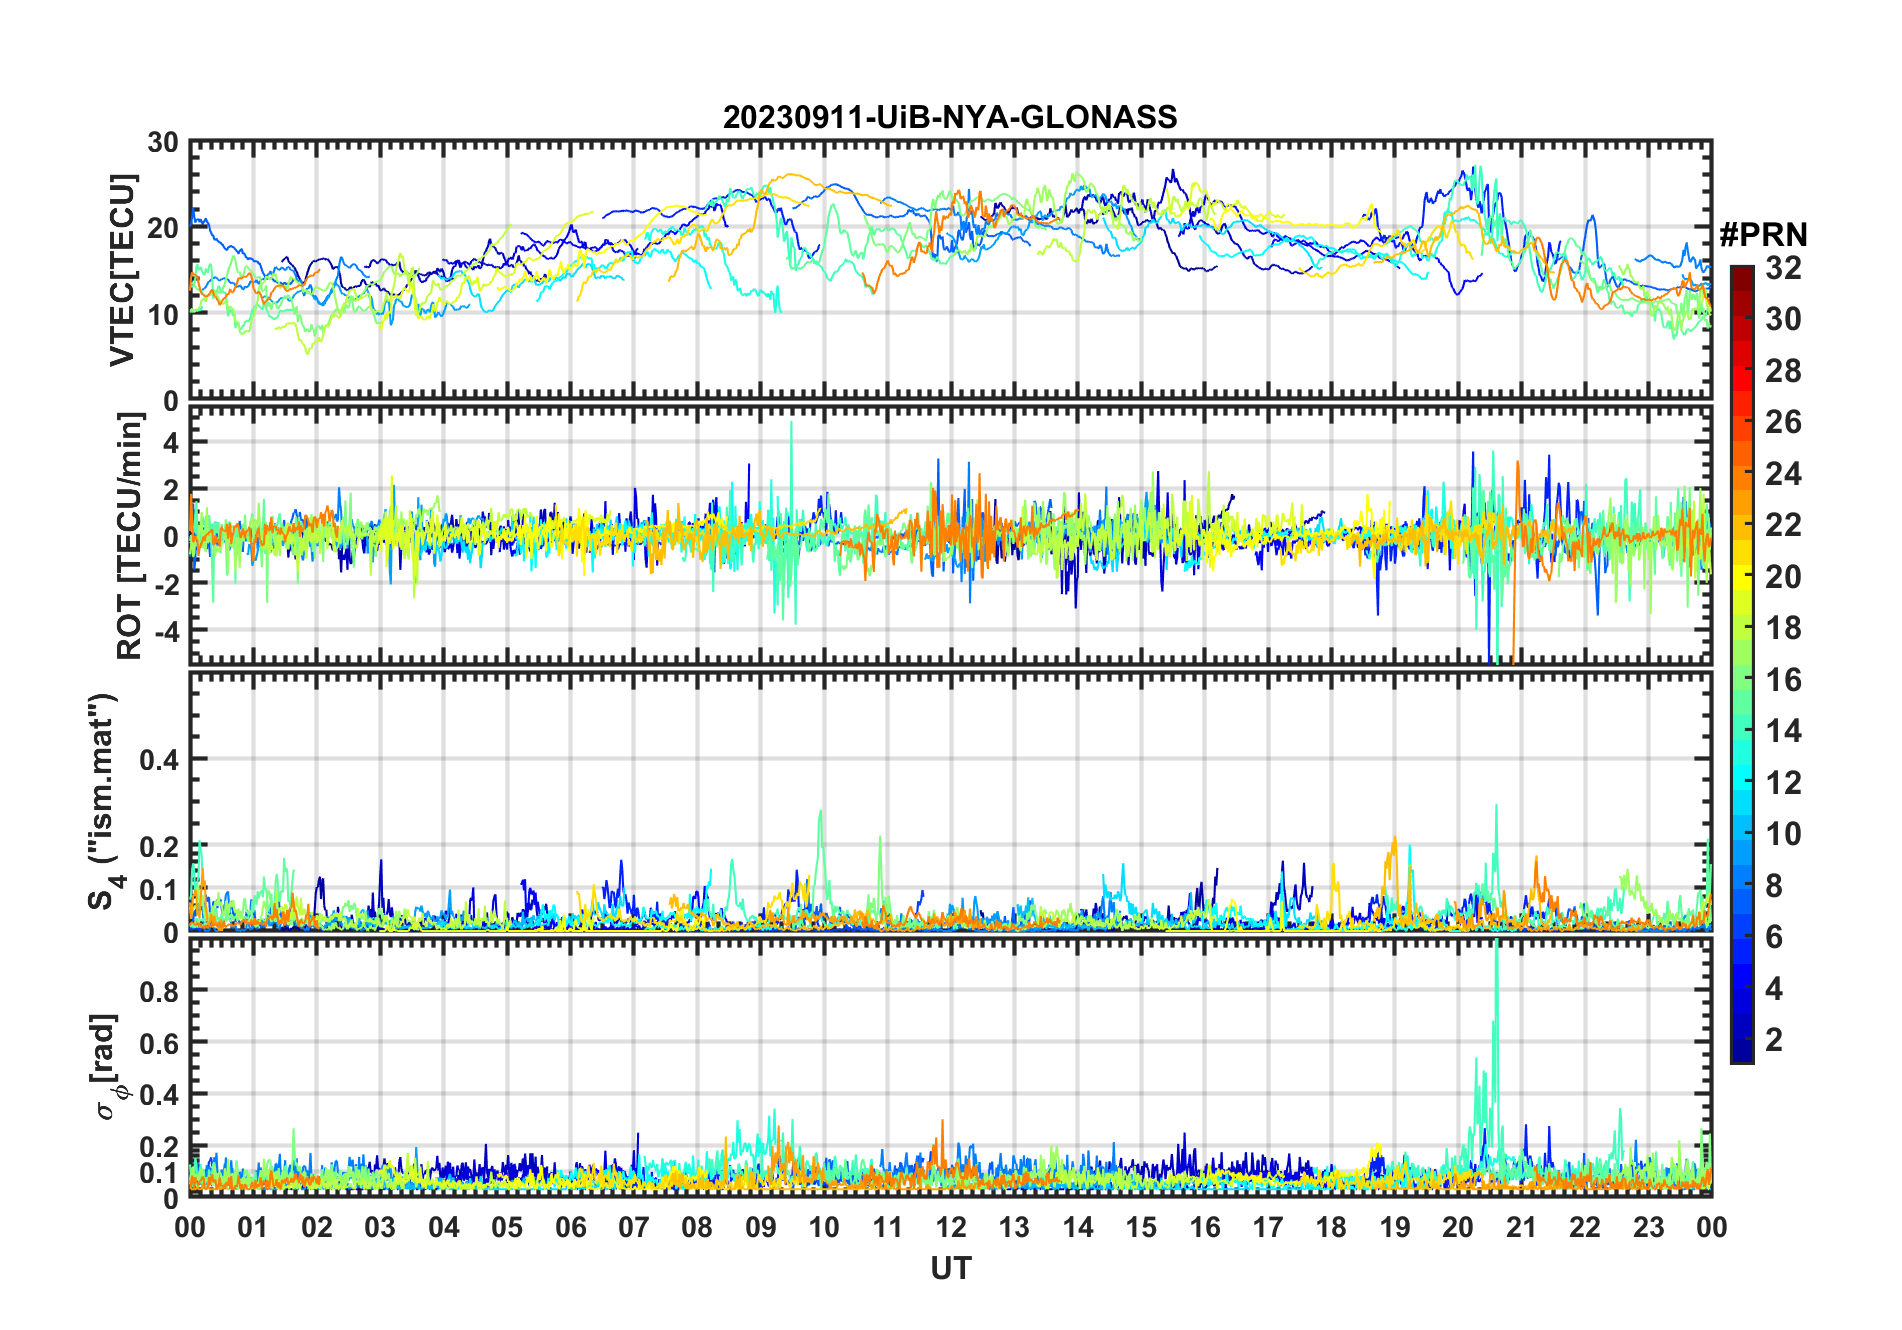The width and height of the screenshot is (1902, 1330).
Task: Select UT axis hour label 06
Action: (x=571, y=1227)
